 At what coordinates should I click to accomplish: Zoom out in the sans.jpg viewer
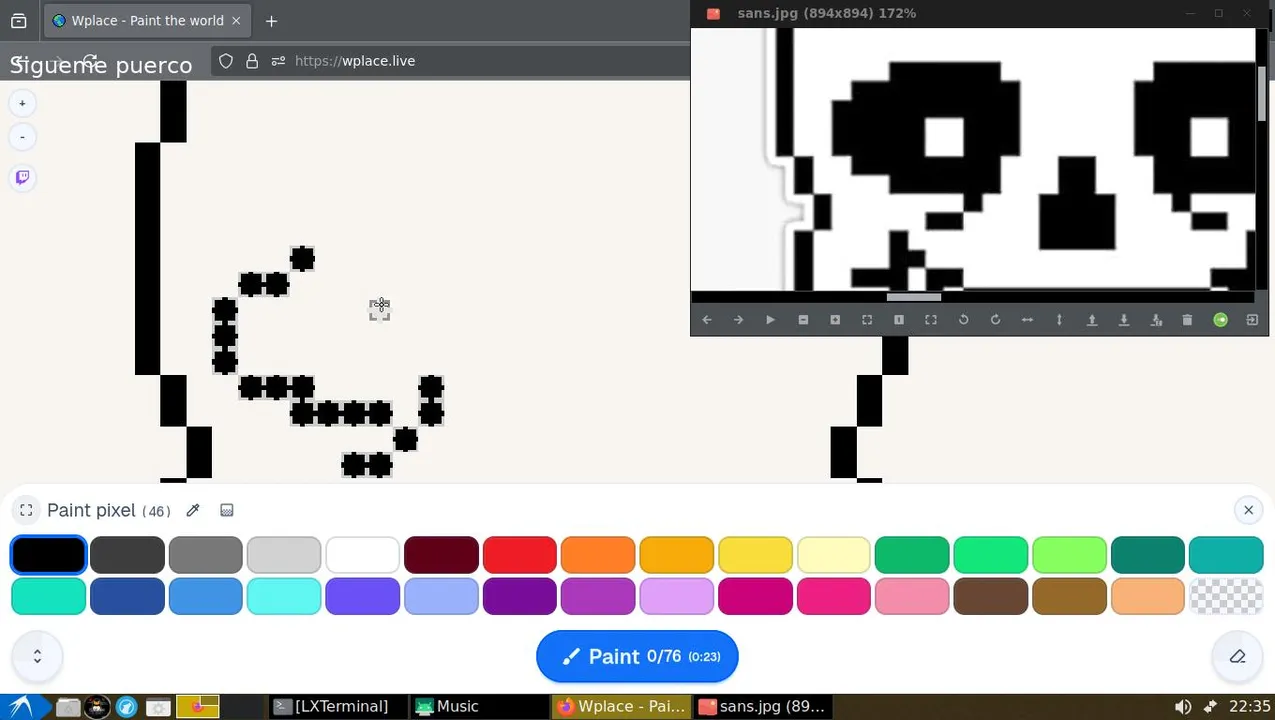pyautogui.click(x=803, y=320)
